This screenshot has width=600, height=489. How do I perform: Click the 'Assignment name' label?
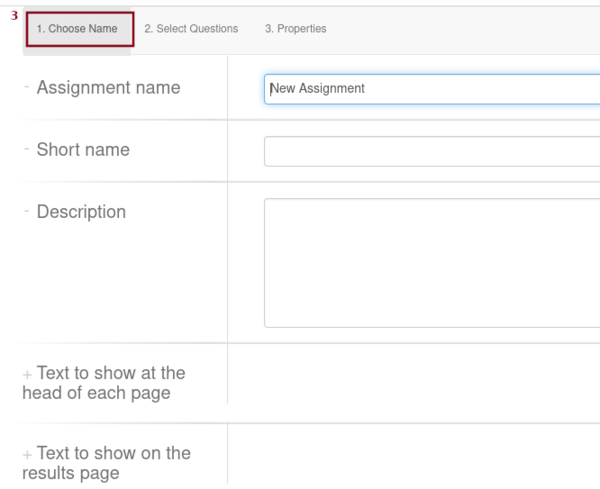(x=108, y=88)
